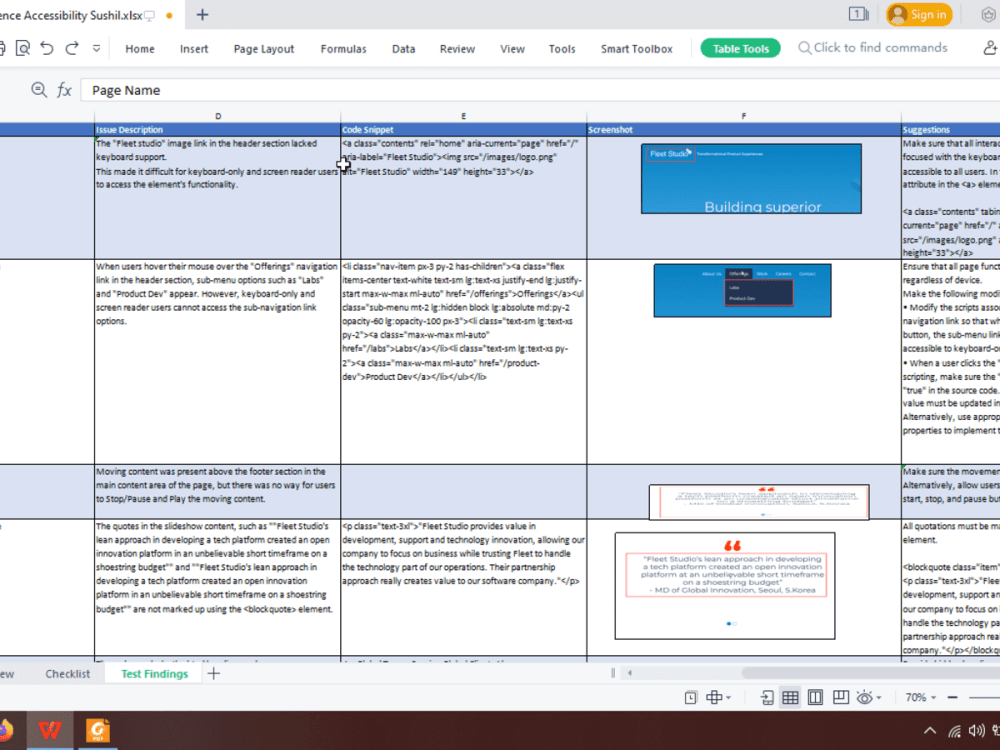The image size is (1000, 750).
Task: Select the red quotation marks slideshow screenshot thumbnail
Action: pyautogui.click(x=724, y=585)
